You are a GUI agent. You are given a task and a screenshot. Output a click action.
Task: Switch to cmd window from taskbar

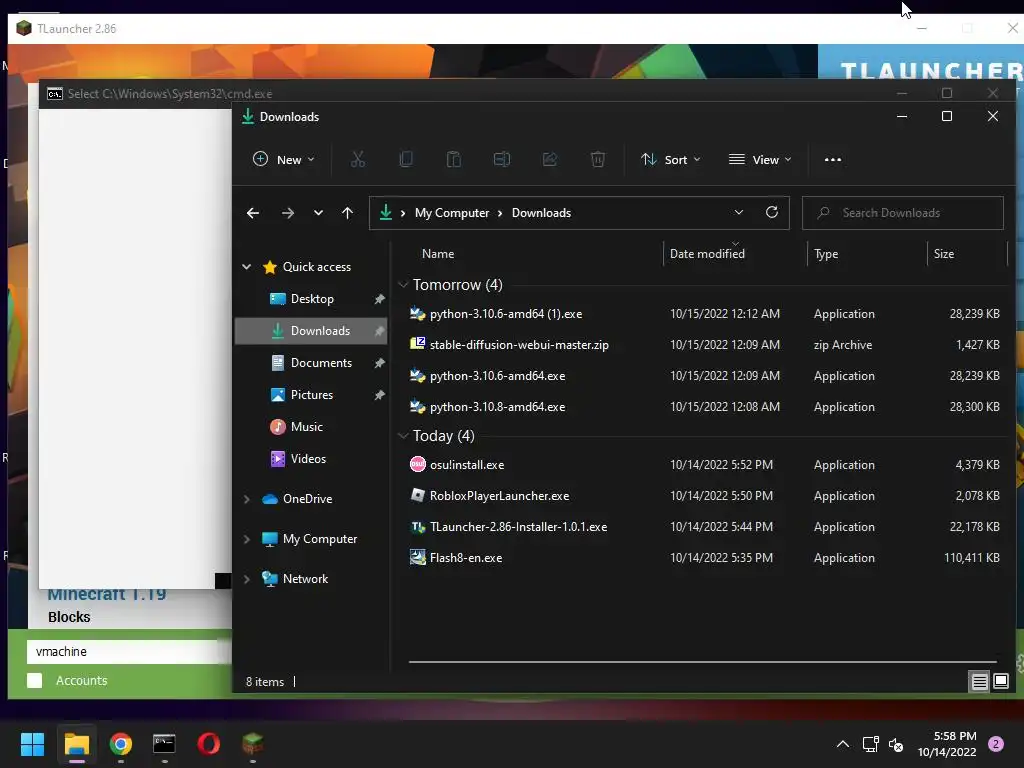pyautogui.click(x=165, y=744)
